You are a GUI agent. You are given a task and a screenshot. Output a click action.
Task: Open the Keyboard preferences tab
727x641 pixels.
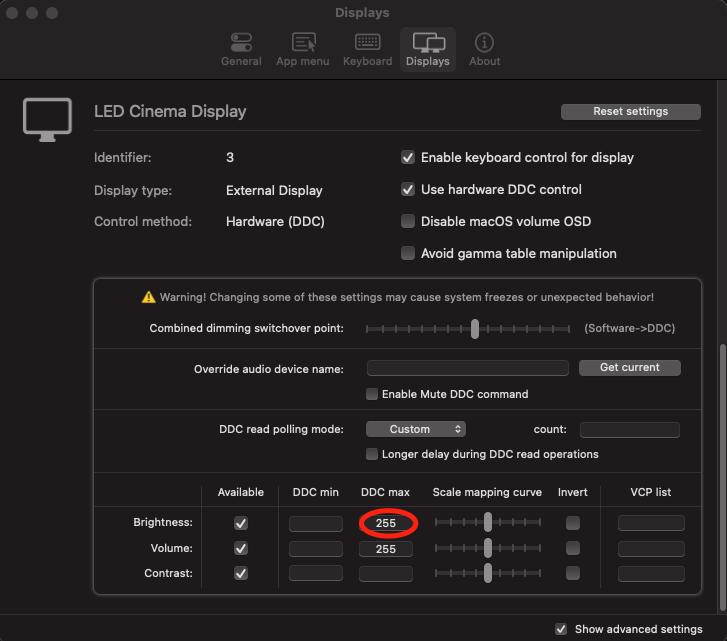tap(367, 49)
